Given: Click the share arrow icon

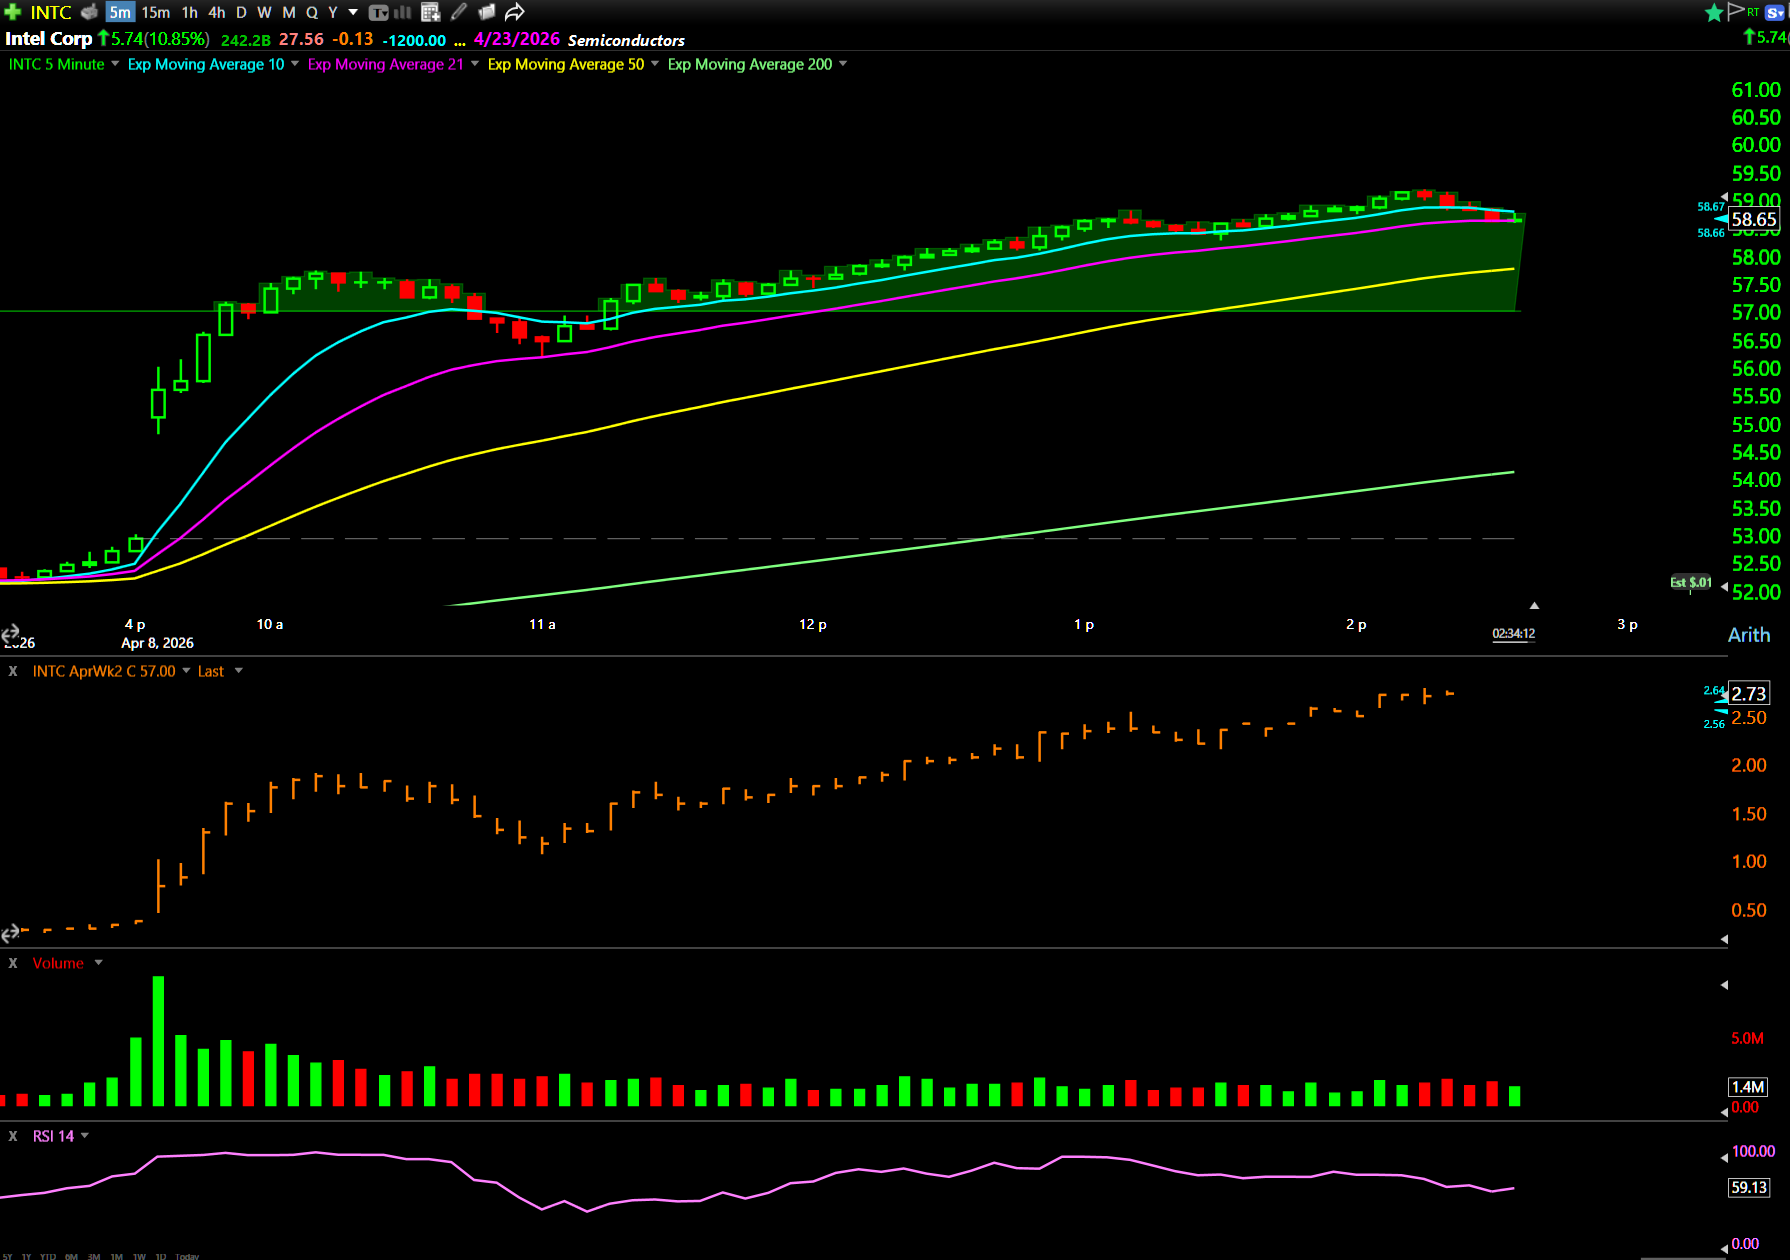Looking at the screenshot, I should pos(514,12).
